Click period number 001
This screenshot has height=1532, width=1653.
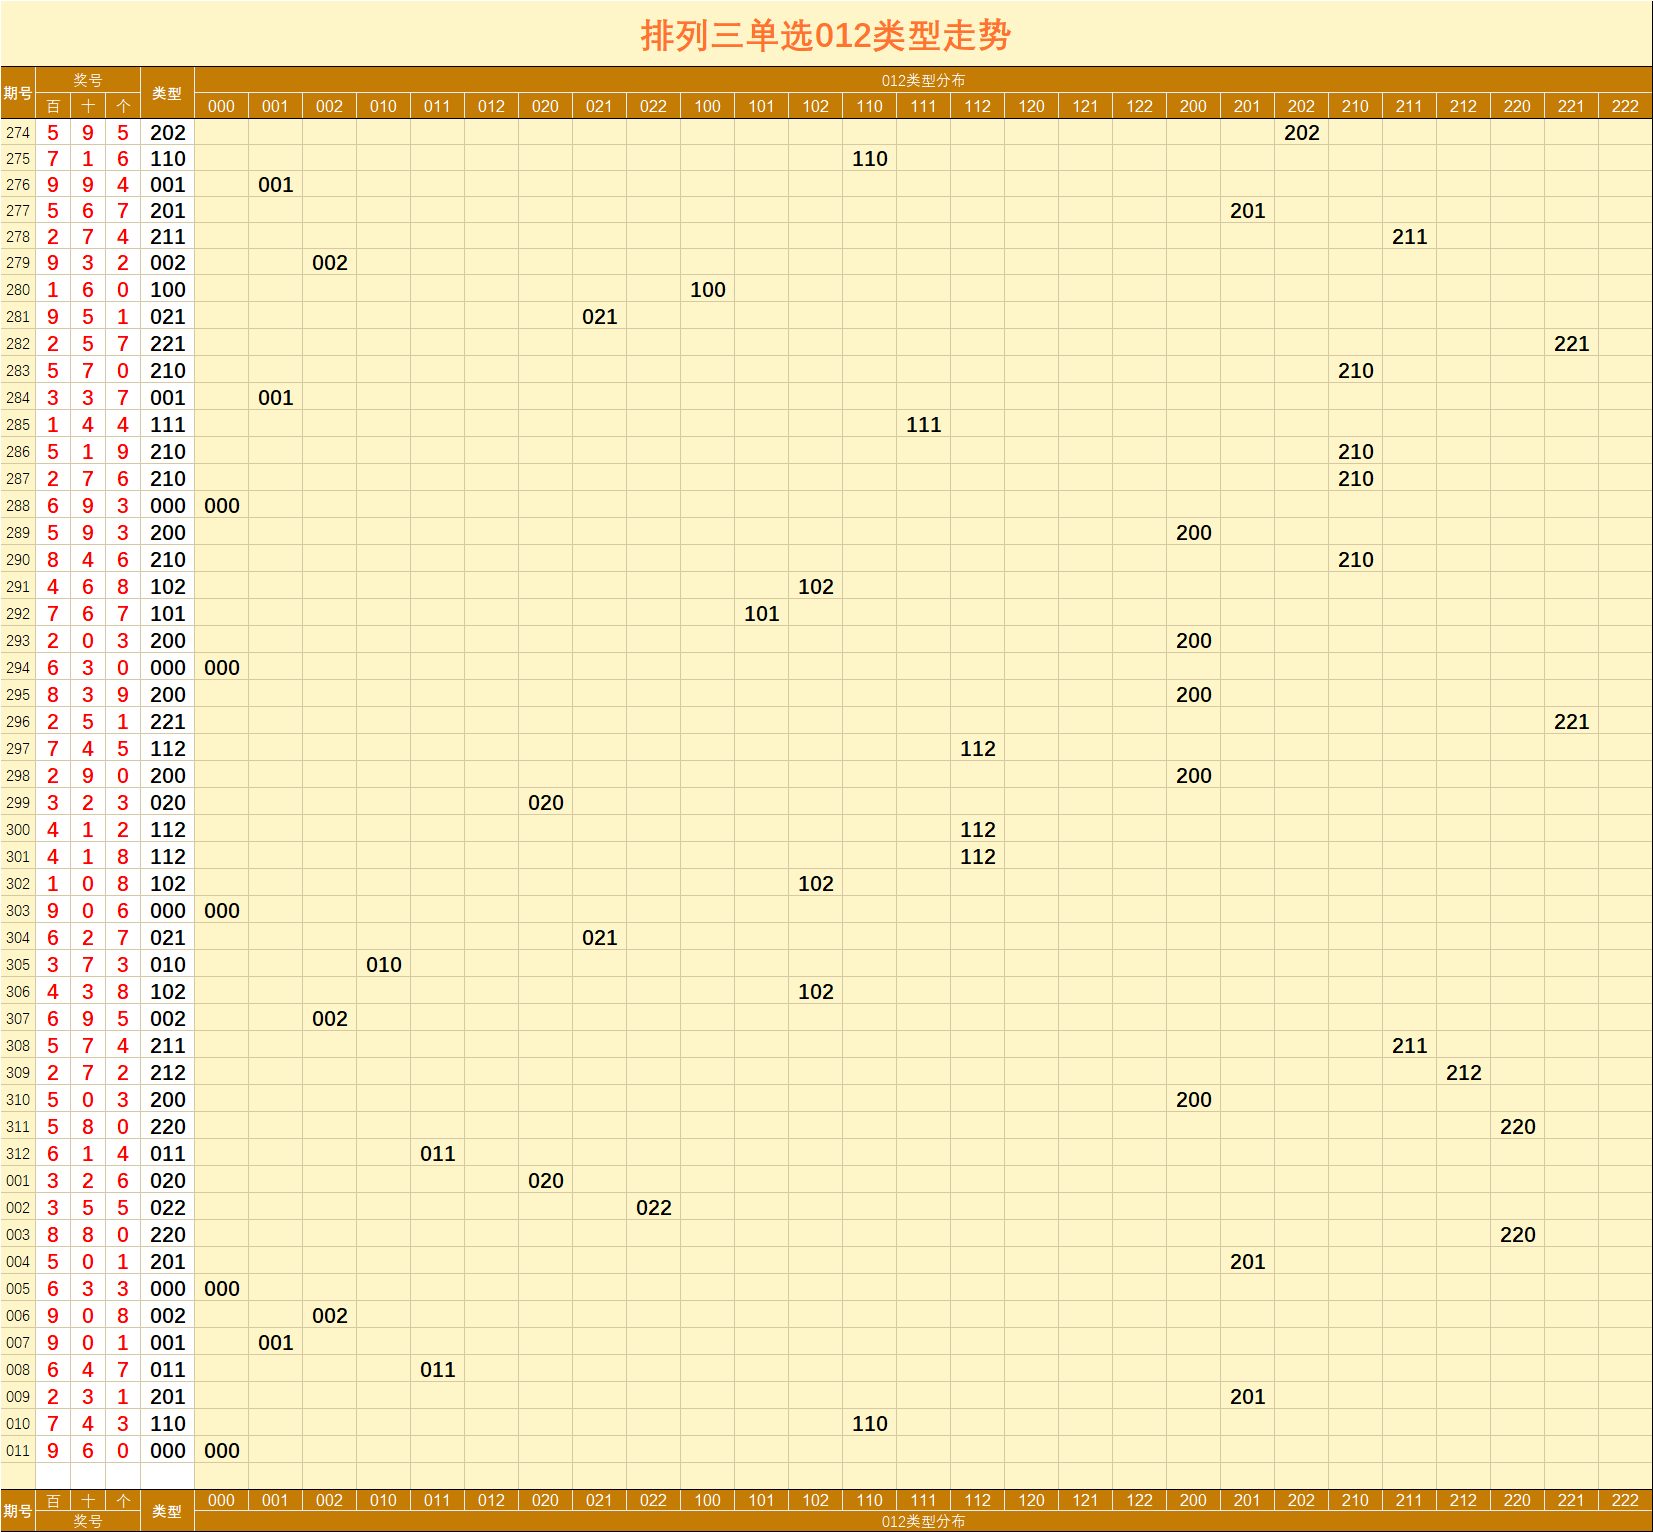18,1180
